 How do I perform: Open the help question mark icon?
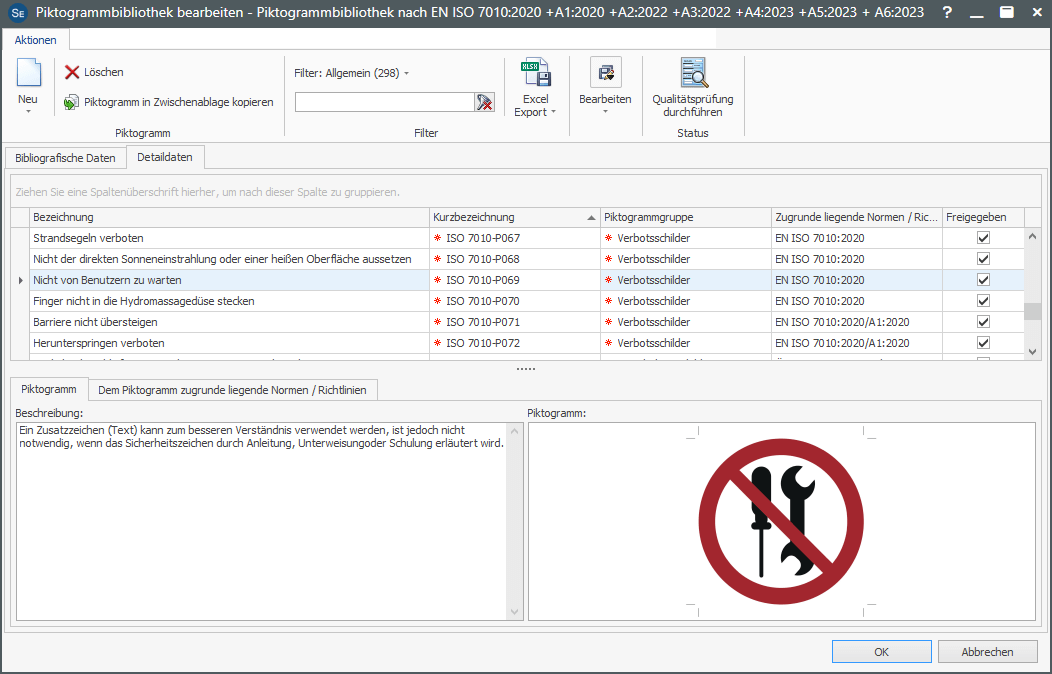pyautogui.click(x=947, y=13)
